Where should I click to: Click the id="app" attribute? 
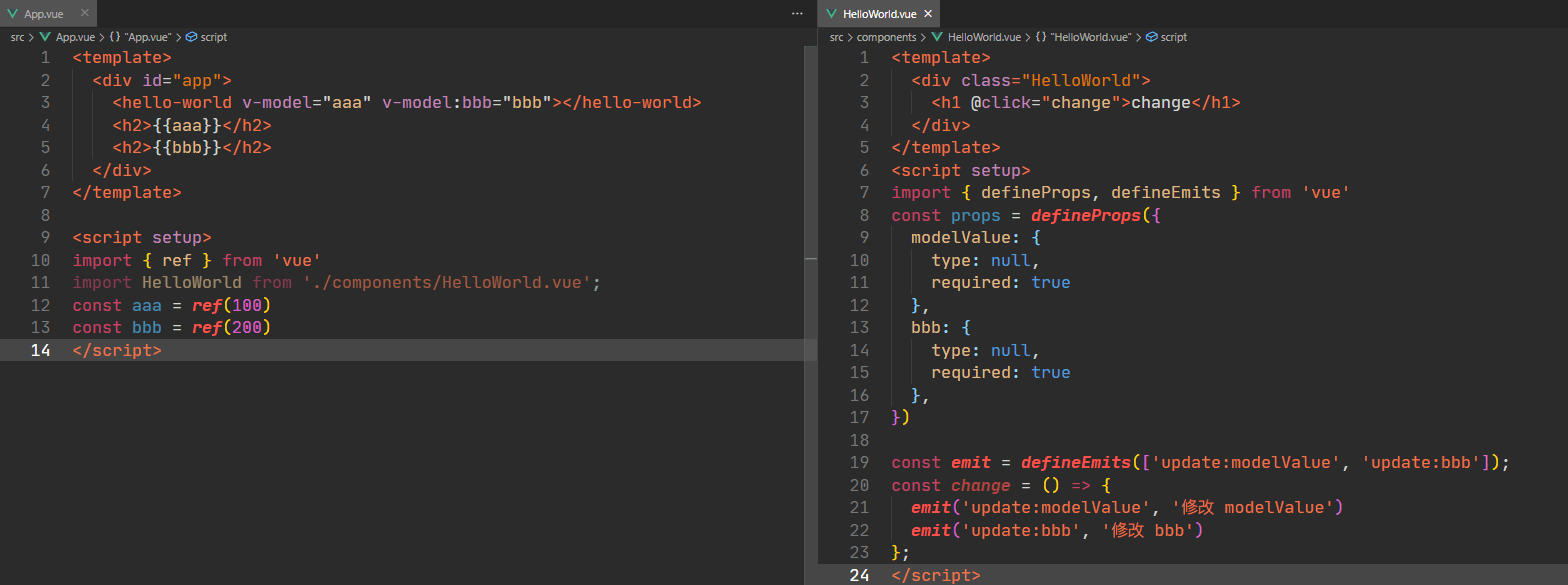[x=182, y=80]
